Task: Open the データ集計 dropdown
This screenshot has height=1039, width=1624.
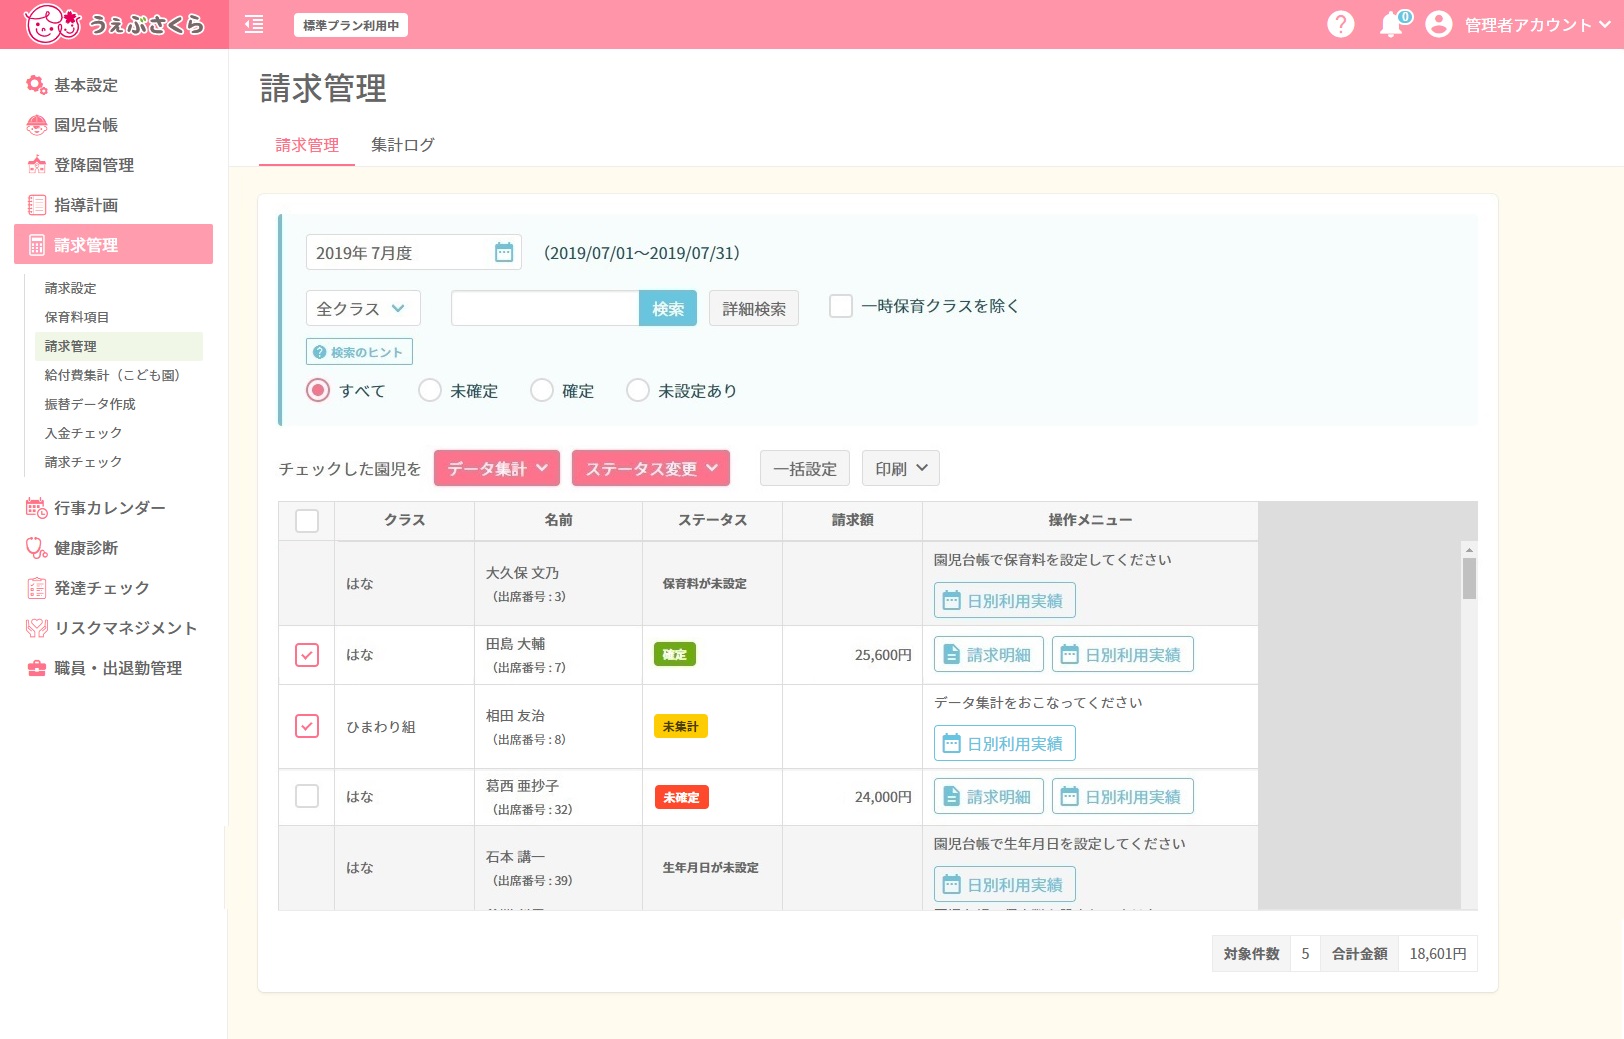Action: pos(497,468)
